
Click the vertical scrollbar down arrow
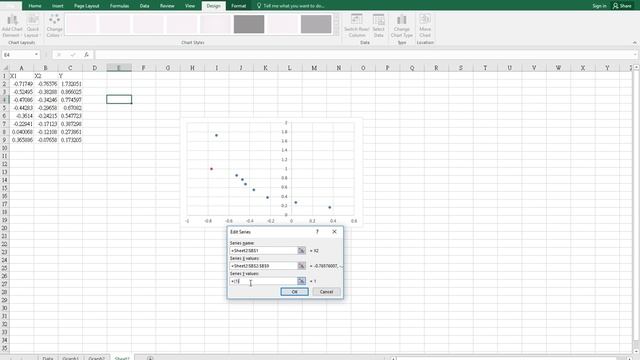pyautogui.click(x=636, y=352)
